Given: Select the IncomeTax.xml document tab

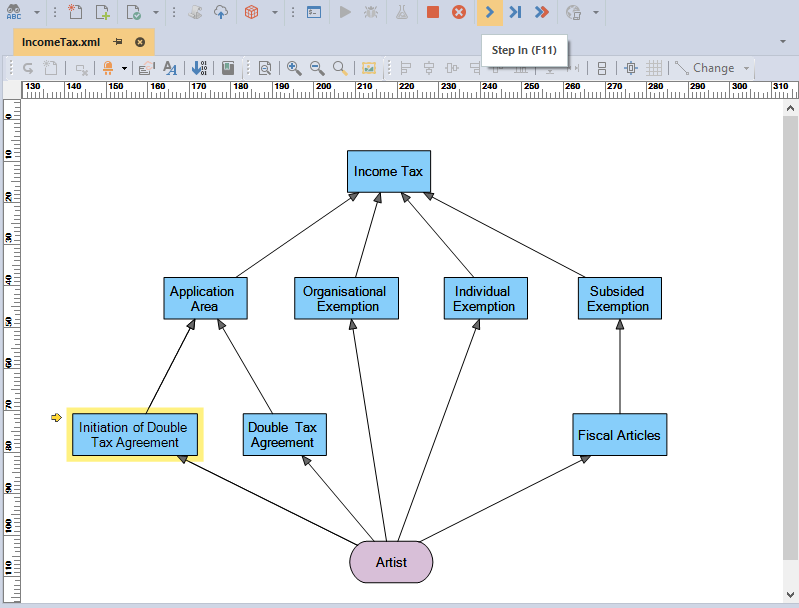Looking at the screenshot, I should (61, 42).
